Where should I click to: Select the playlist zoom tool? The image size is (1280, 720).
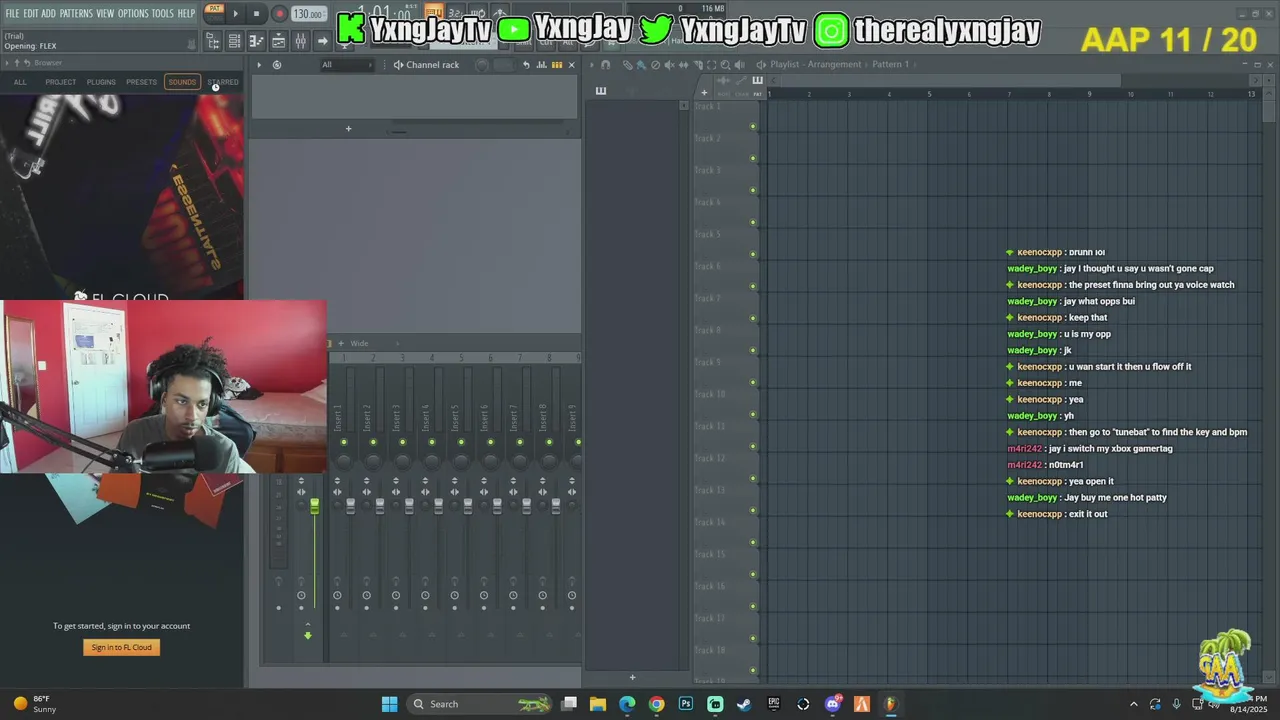[725, 65]
